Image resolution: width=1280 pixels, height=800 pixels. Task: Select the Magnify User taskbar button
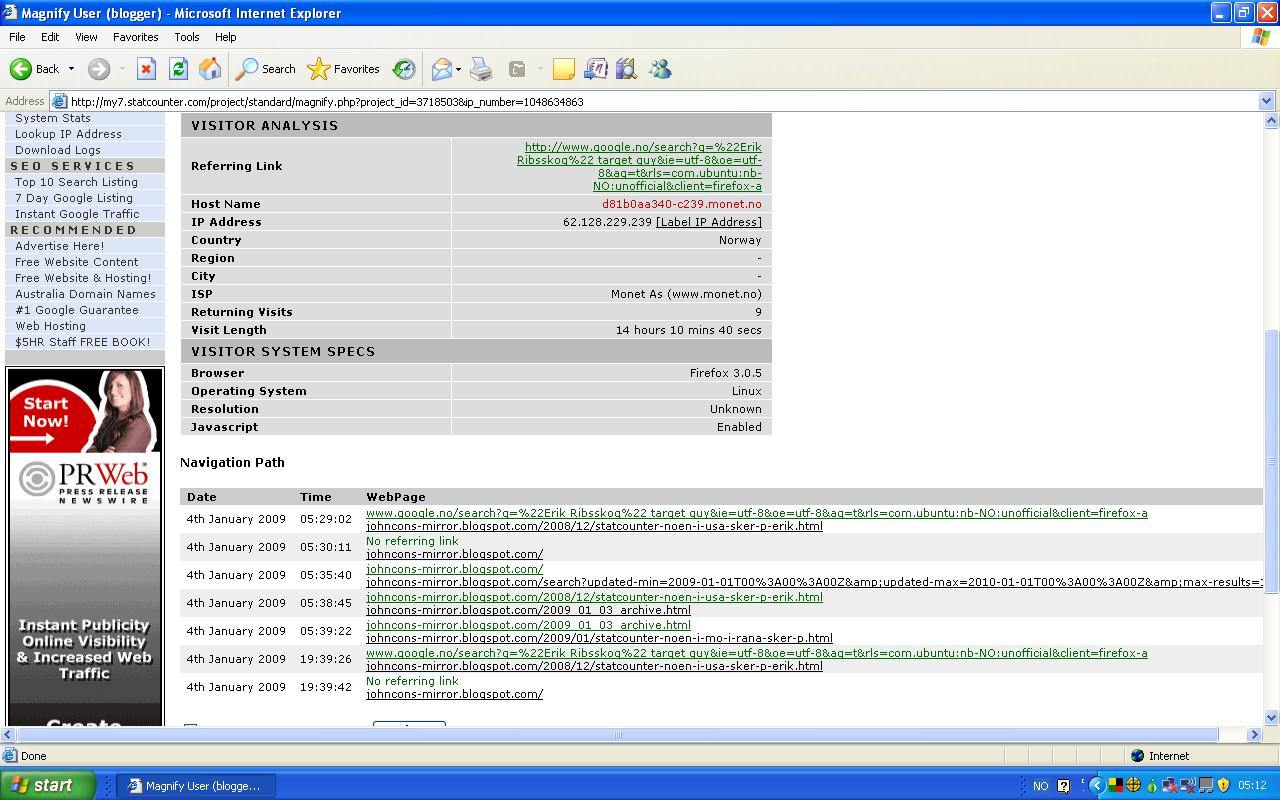pyautogui.click(x=195, y=786)
